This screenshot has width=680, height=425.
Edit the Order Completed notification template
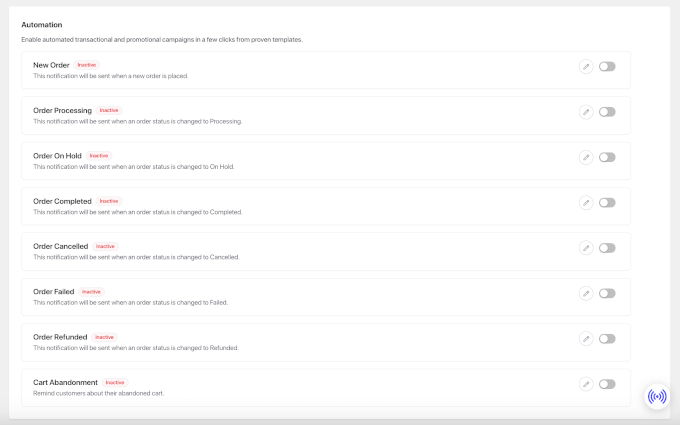[586, 203]
